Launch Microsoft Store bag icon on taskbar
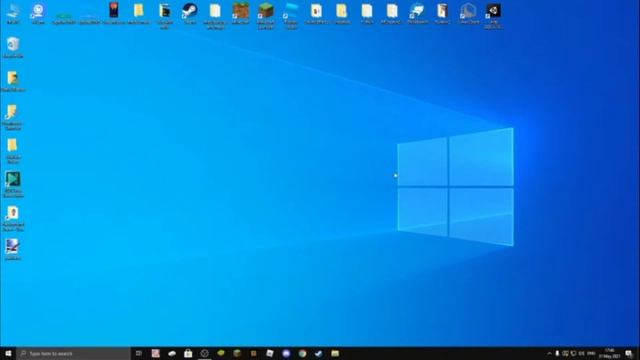The width and height of the screenshot is (640, 360). tap(188, 353)
